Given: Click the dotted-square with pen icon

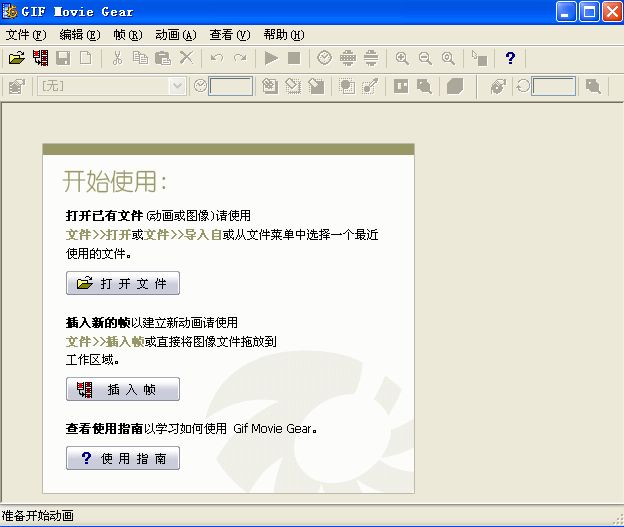Looking at the screenshot, I should pos(370,86).
